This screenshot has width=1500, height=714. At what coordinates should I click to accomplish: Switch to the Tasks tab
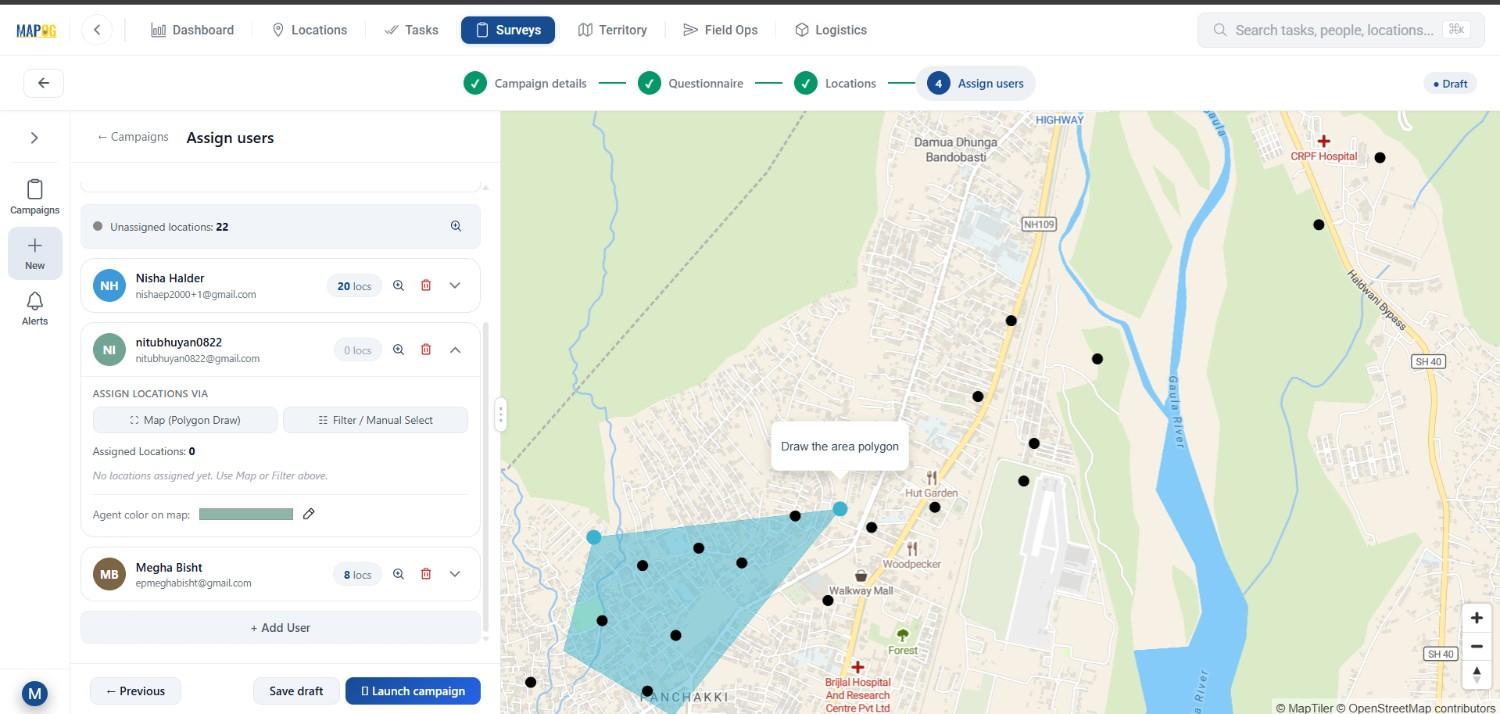click(x=411, y=30)
